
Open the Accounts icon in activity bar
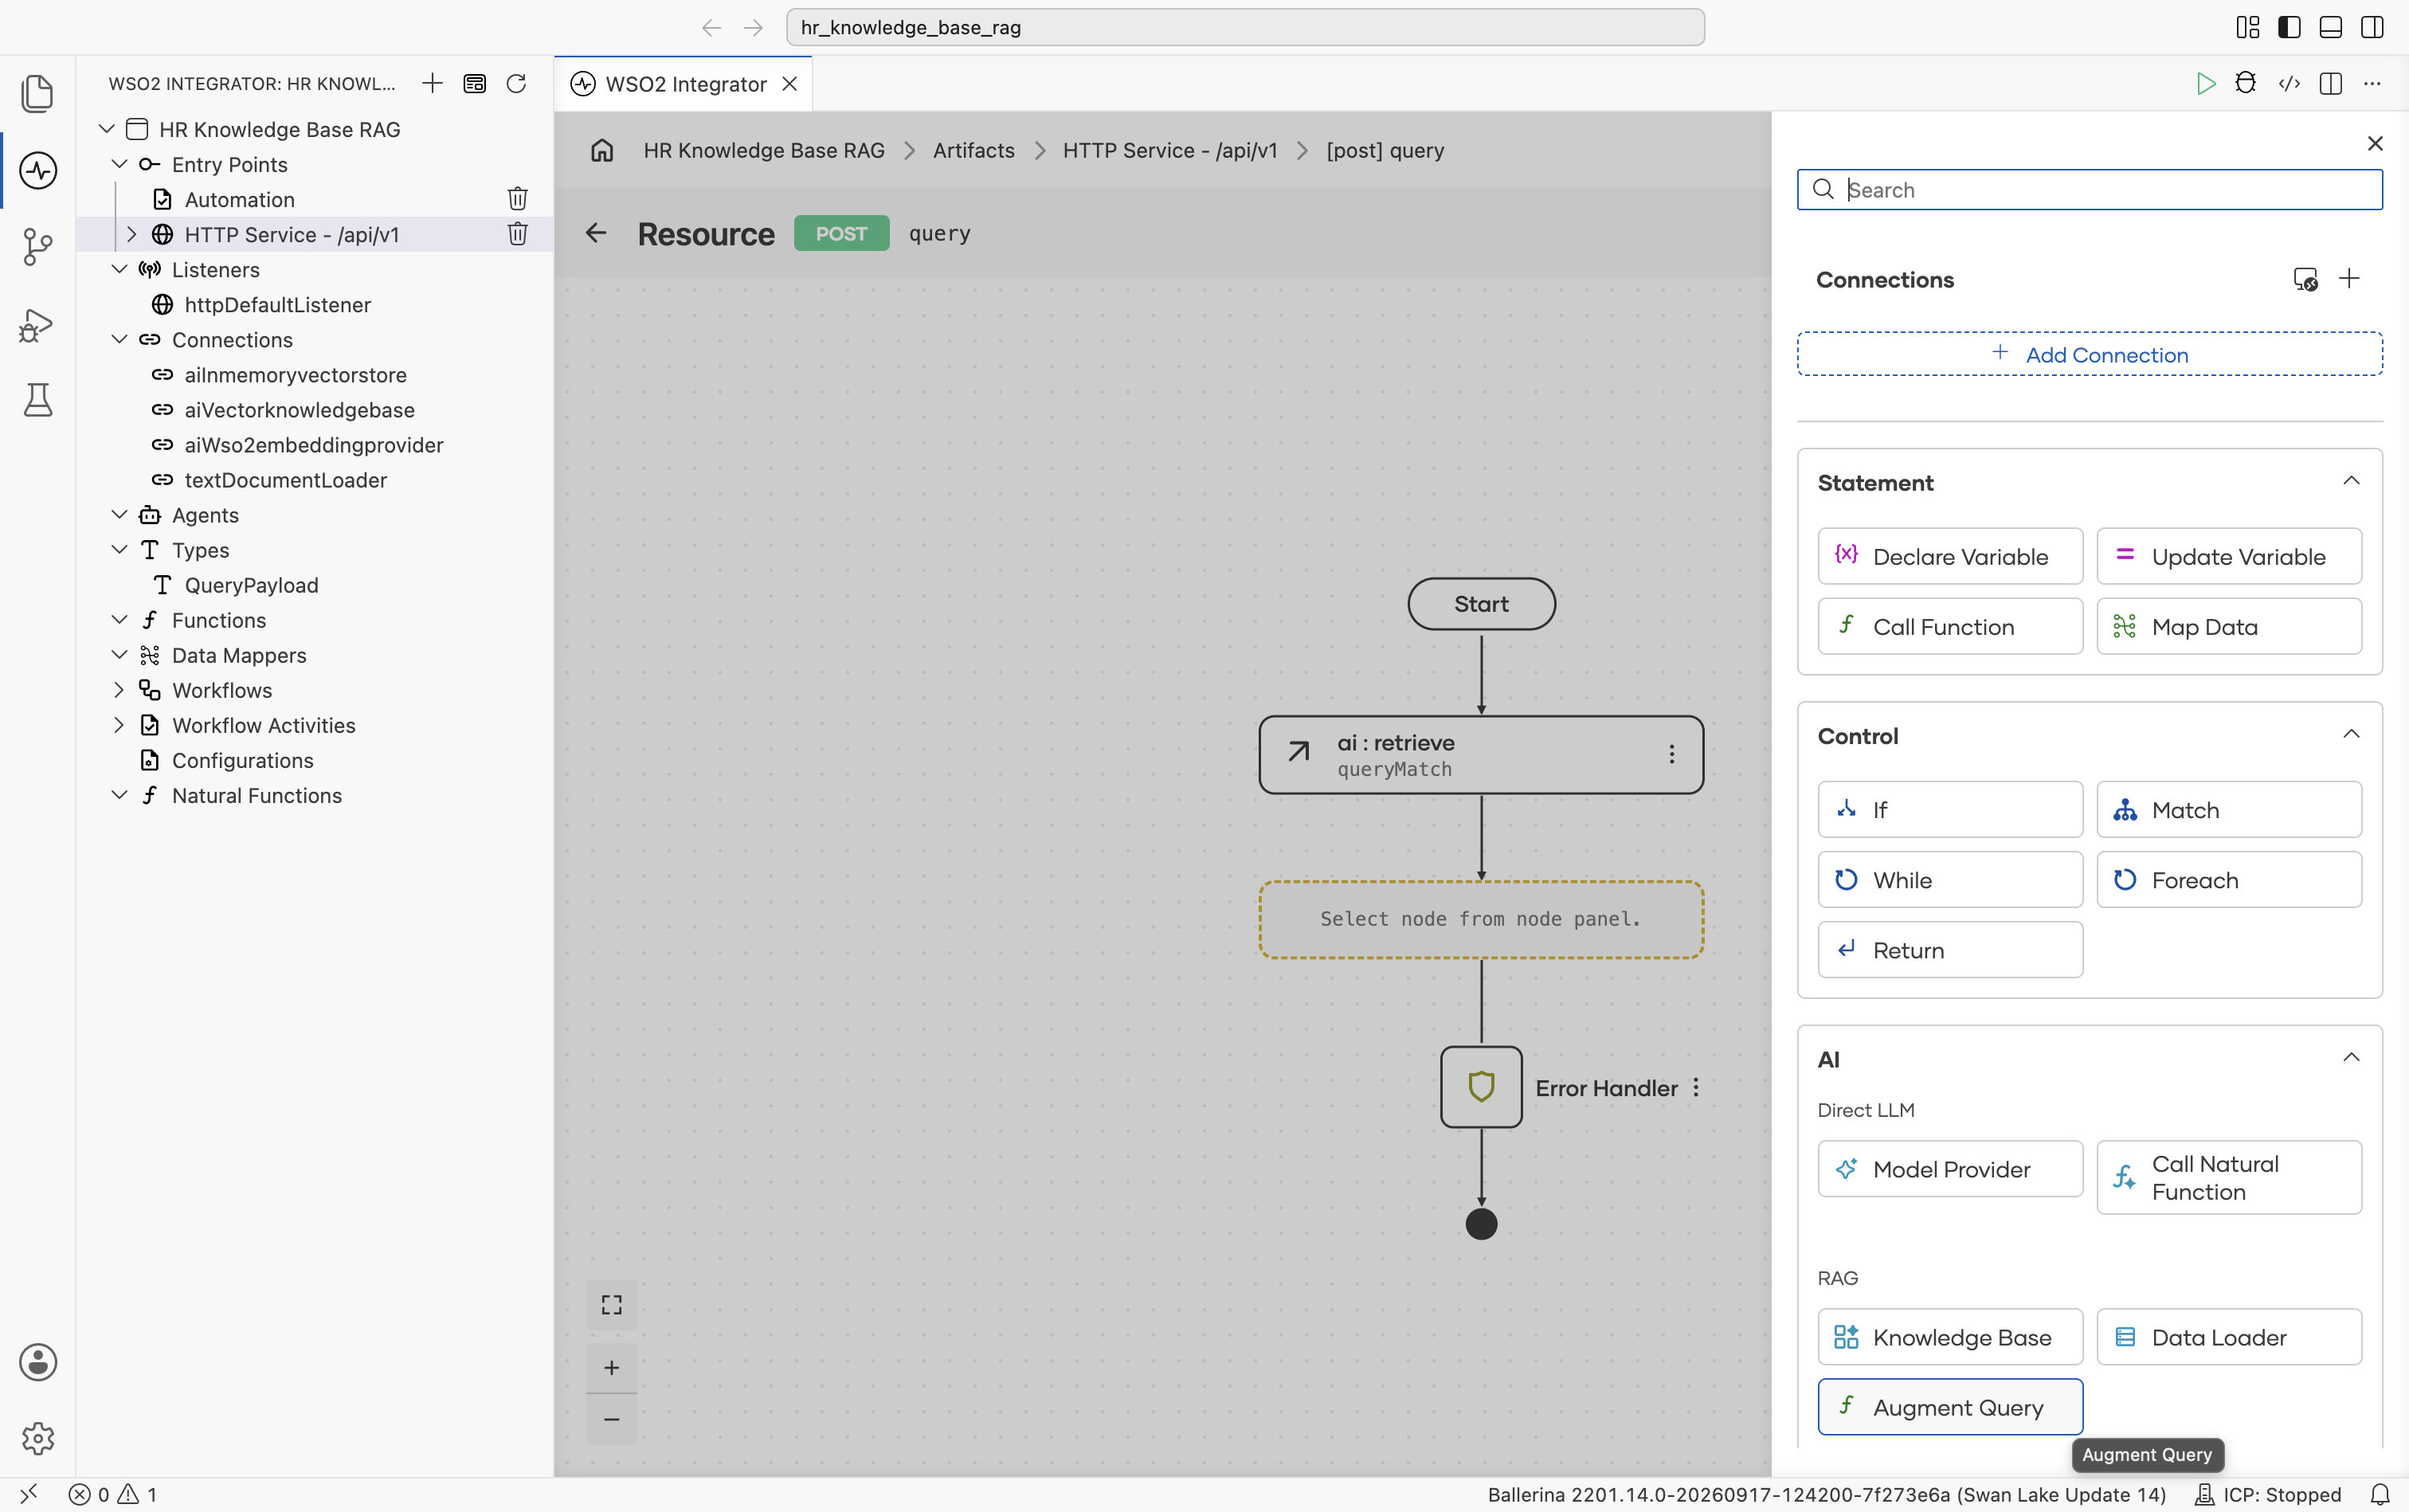pyautogui.click(x=37, y=1362)
